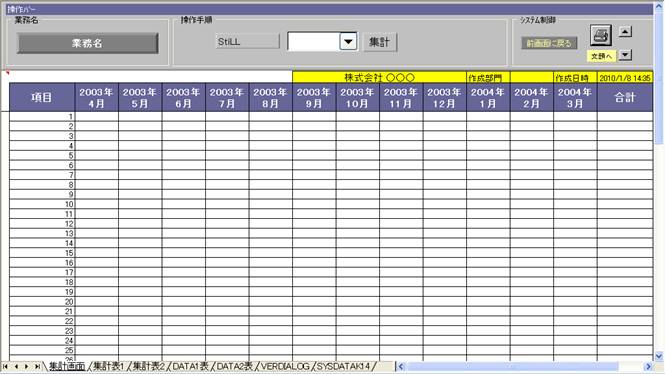This screenshot has width=665, height=374.
Task: Click the 文頭へ button
Action: (x=601, y=56)
